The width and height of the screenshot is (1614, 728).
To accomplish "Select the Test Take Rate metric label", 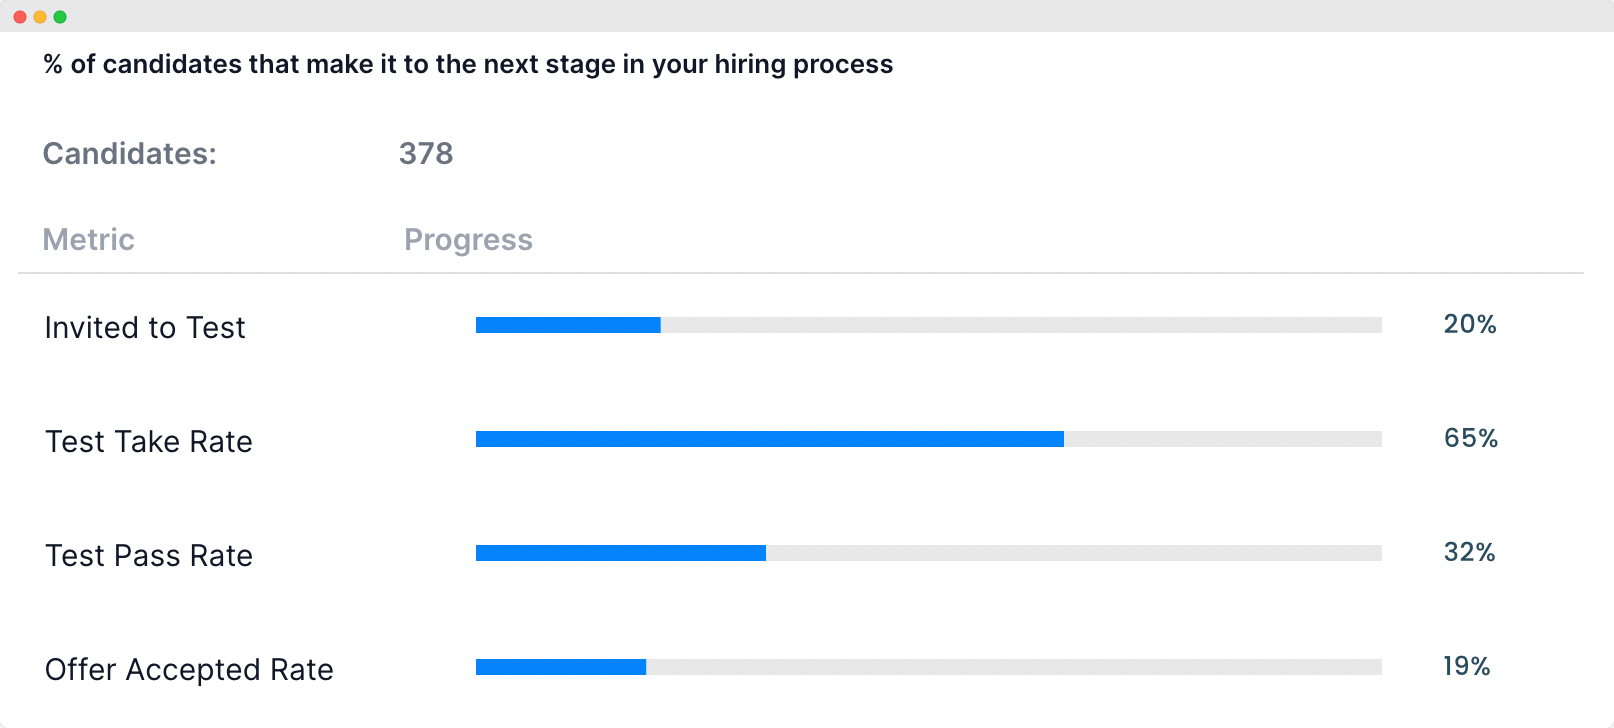I will point(149,442).
